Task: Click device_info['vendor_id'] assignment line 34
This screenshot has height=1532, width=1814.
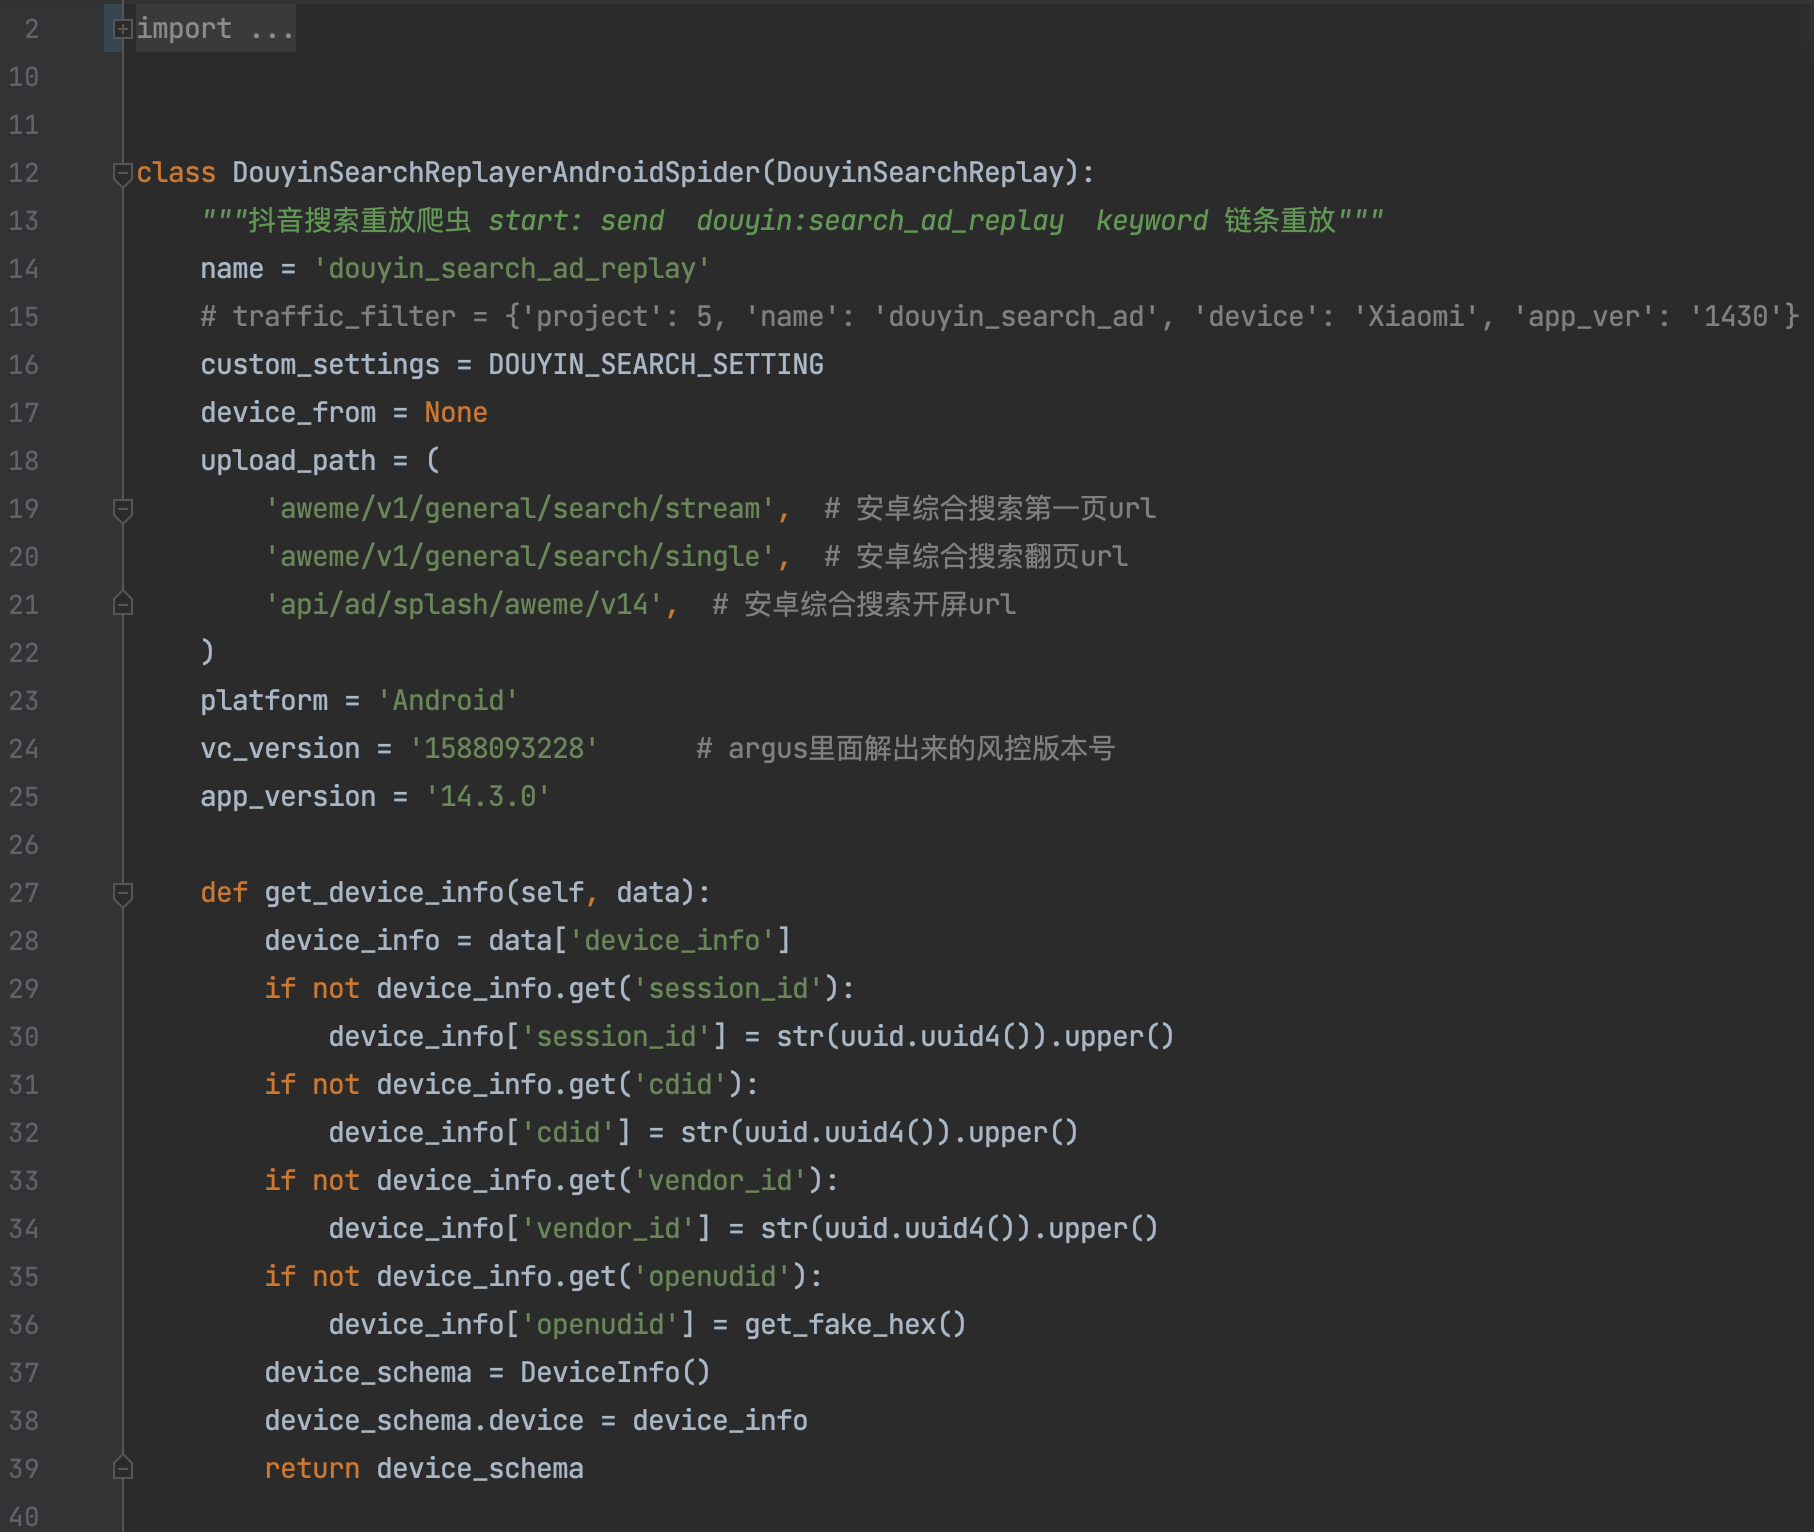Action: point(743,1229)
